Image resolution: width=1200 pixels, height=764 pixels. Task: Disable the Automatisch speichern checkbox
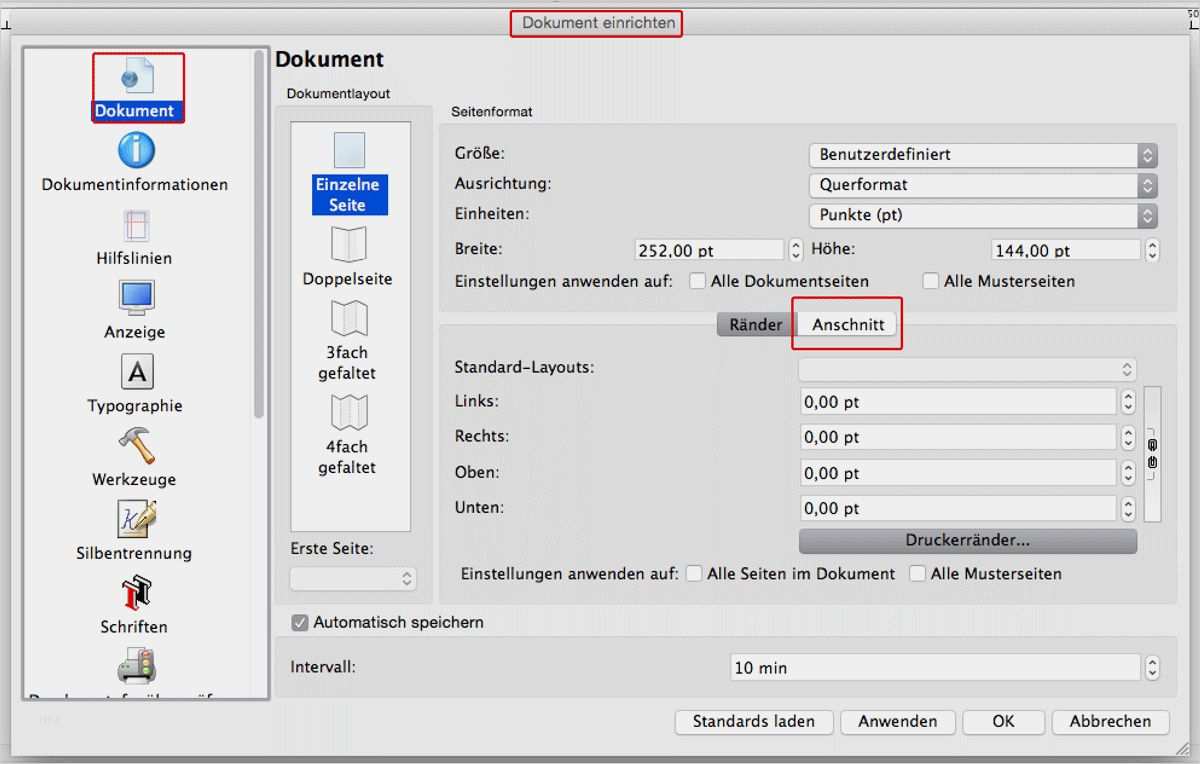(300, 622)
